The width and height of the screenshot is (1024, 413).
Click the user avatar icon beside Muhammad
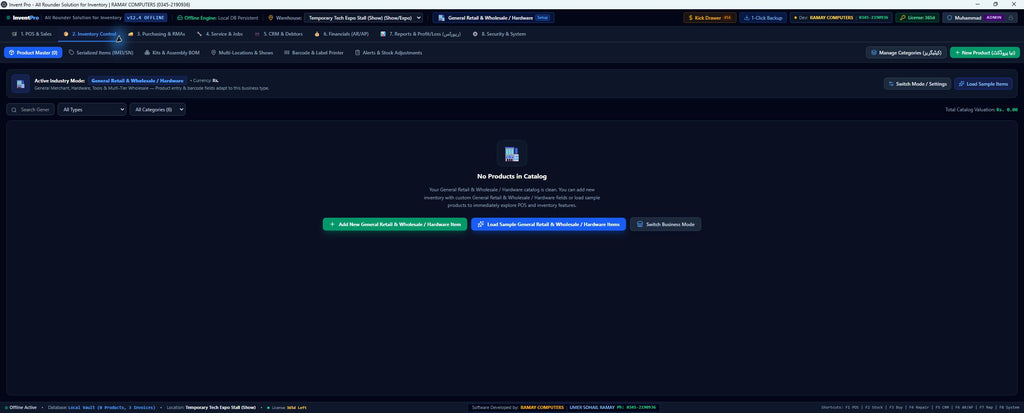(950, 18)
